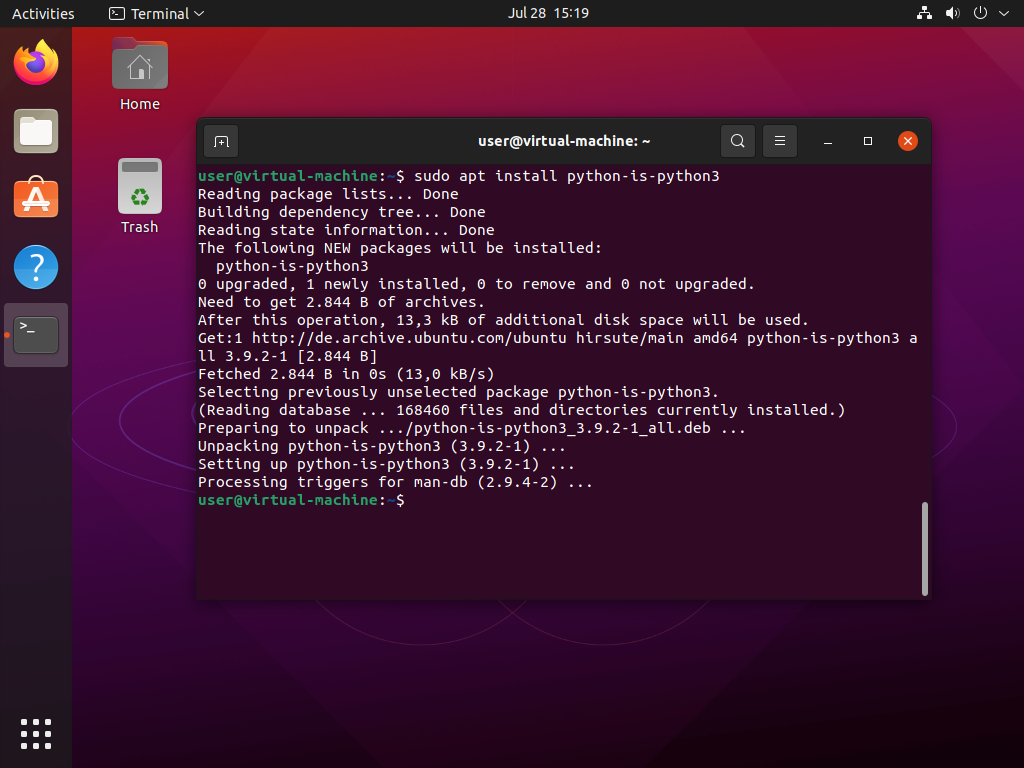Click the network status icon
Image resolution: width=1024 pixels, height=768 pixels.
tap(923, 13)
